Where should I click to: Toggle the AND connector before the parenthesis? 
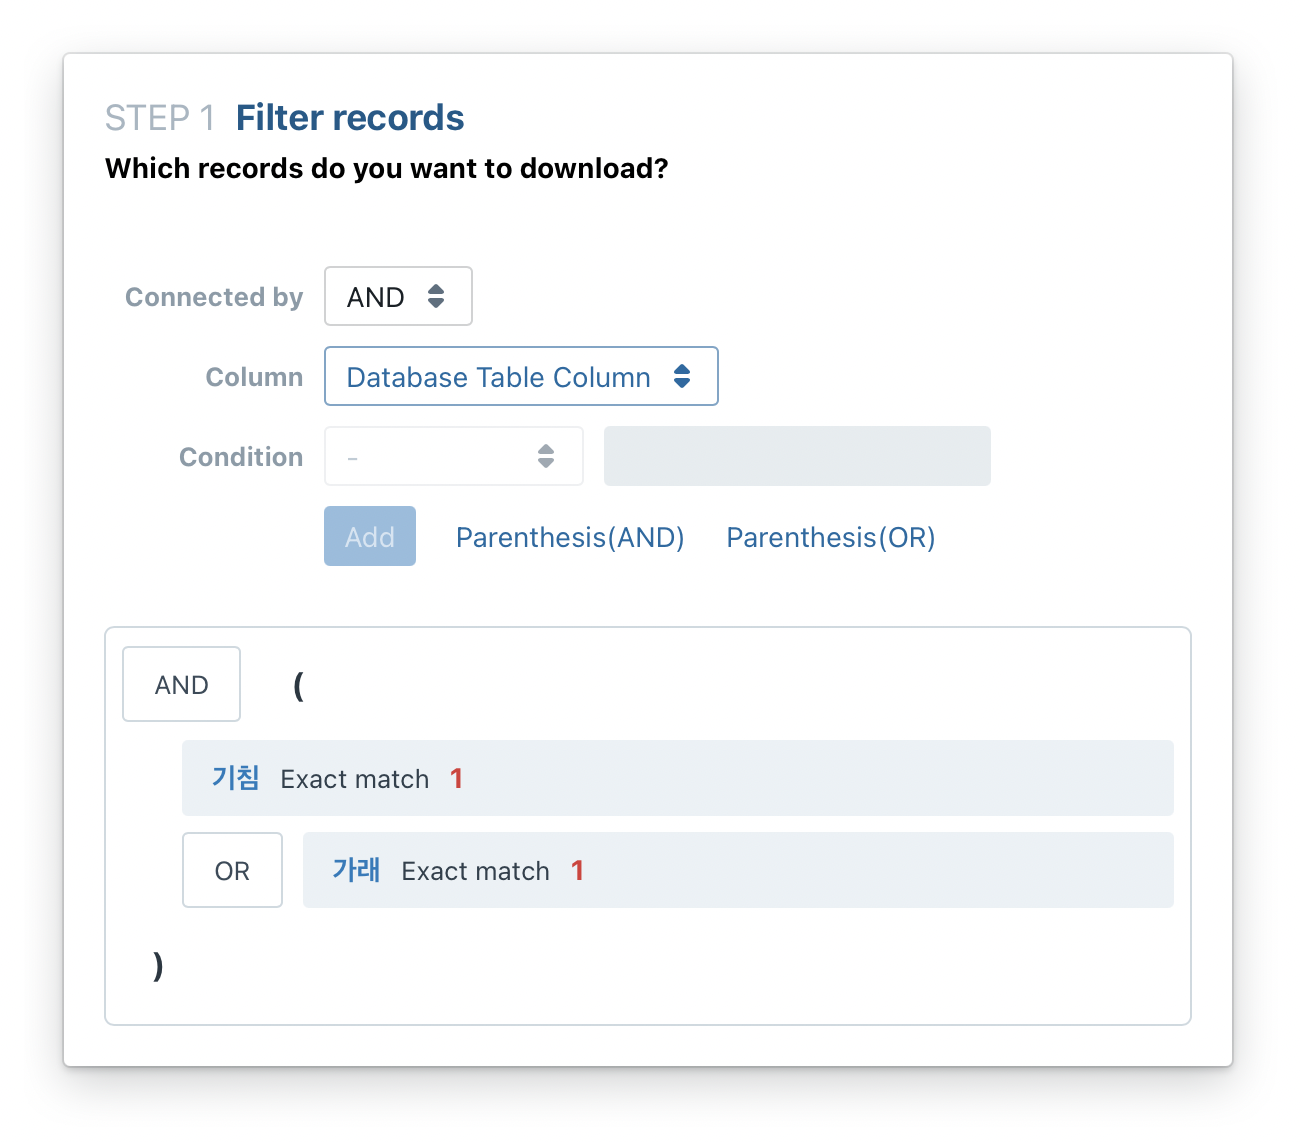pyautogui.click(x=181, y=684)
